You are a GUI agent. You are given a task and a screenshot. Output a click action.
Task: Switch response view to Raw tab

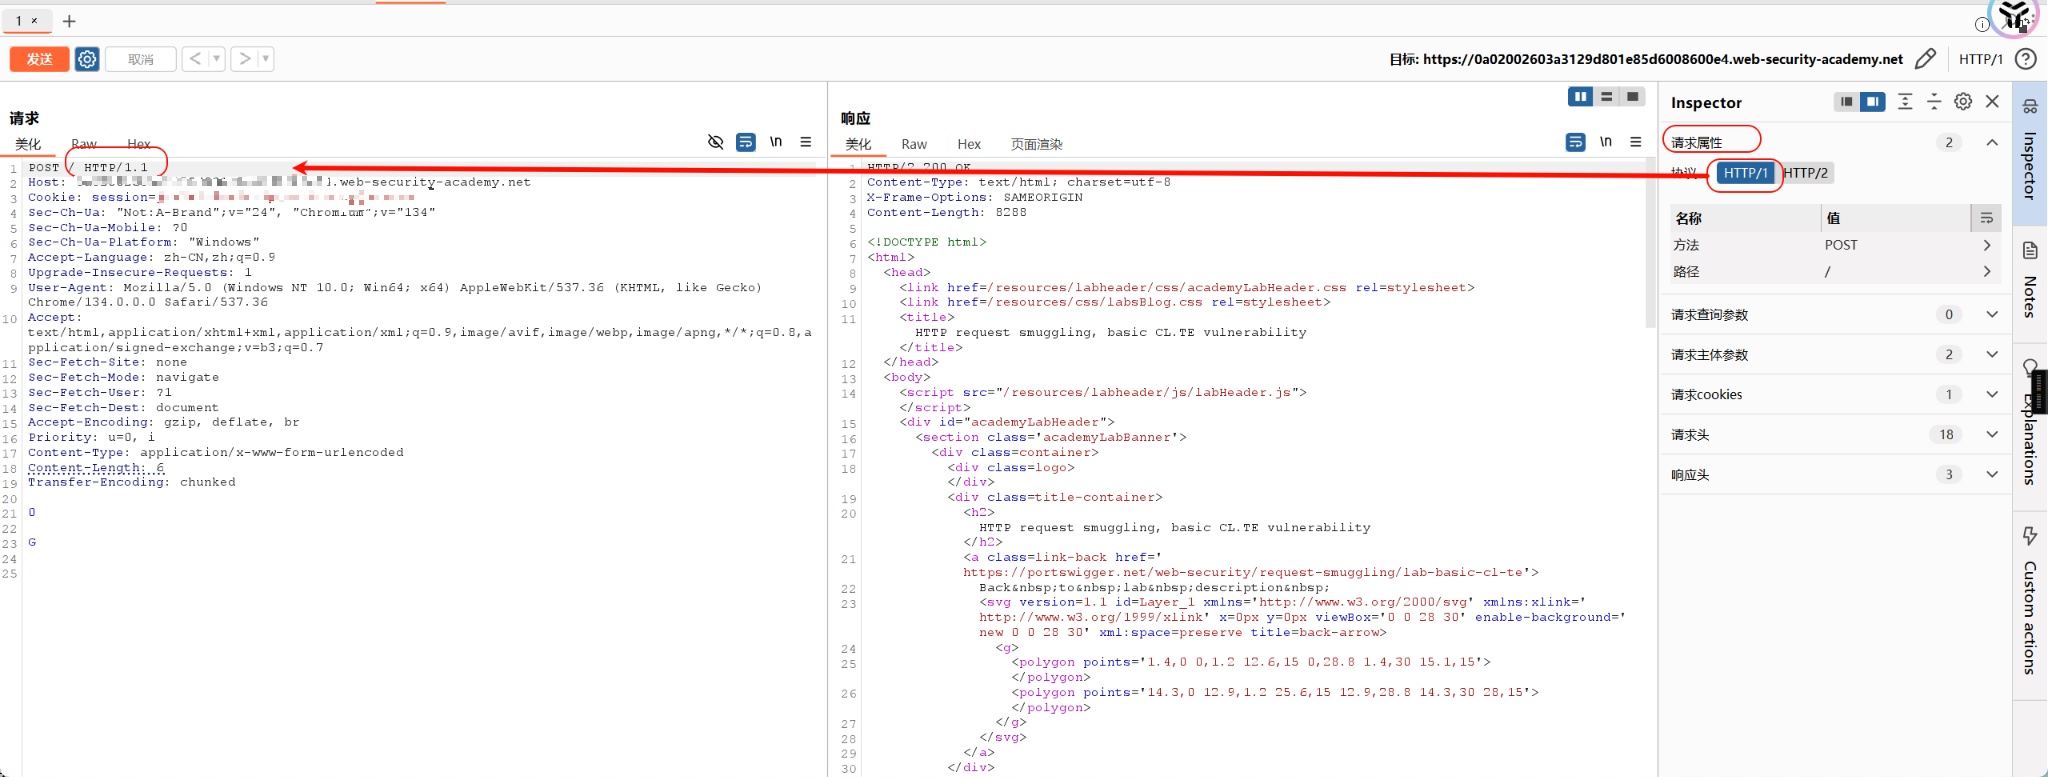click(x=914, y=144)
